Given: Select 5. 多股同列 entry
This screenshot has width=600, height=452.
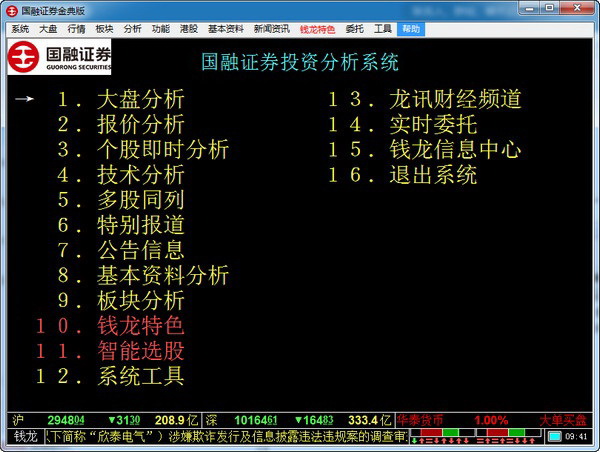Looking at the screenshot, I should [121, 200].
